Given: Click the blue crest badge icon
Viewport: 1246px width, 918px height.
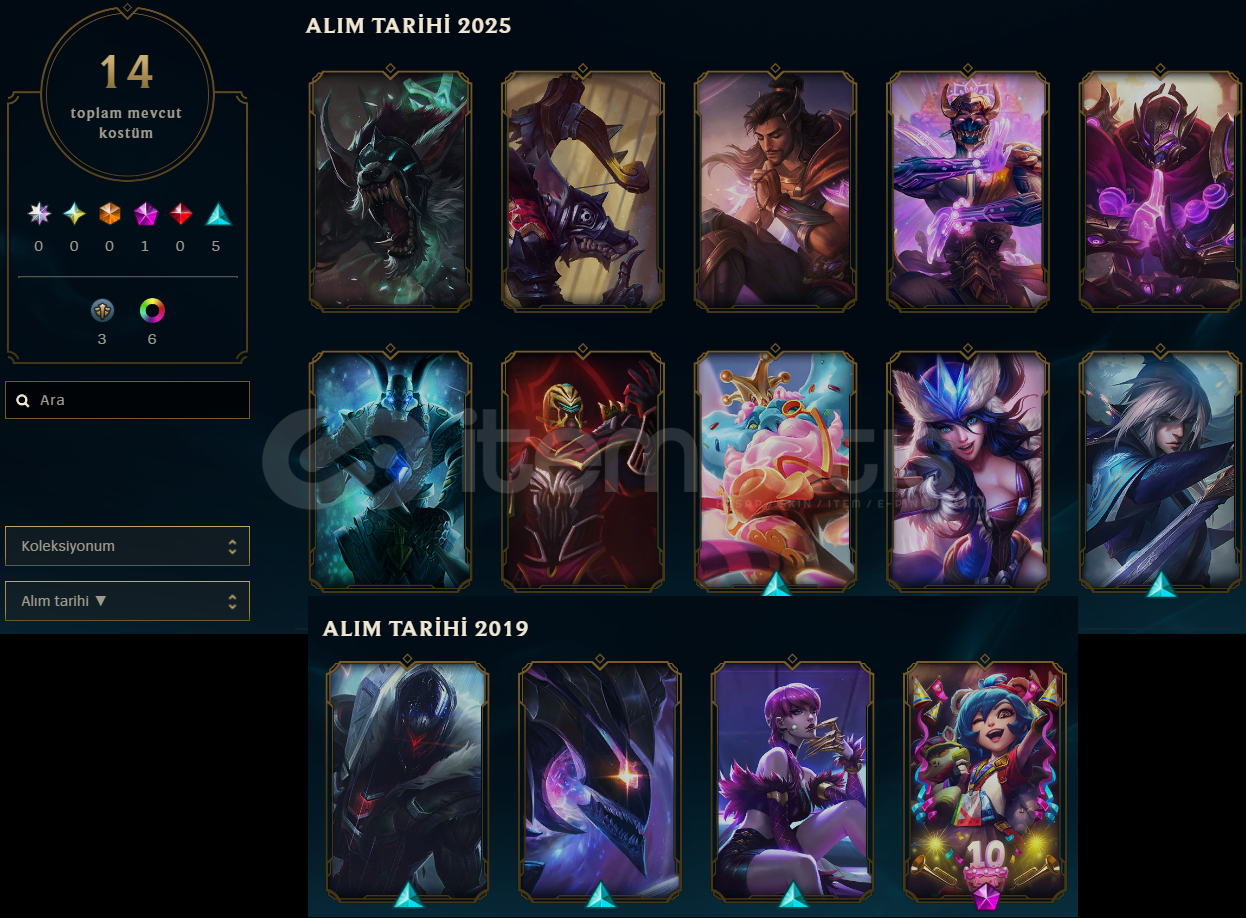Looking at the screenshot, I should 102,310.
